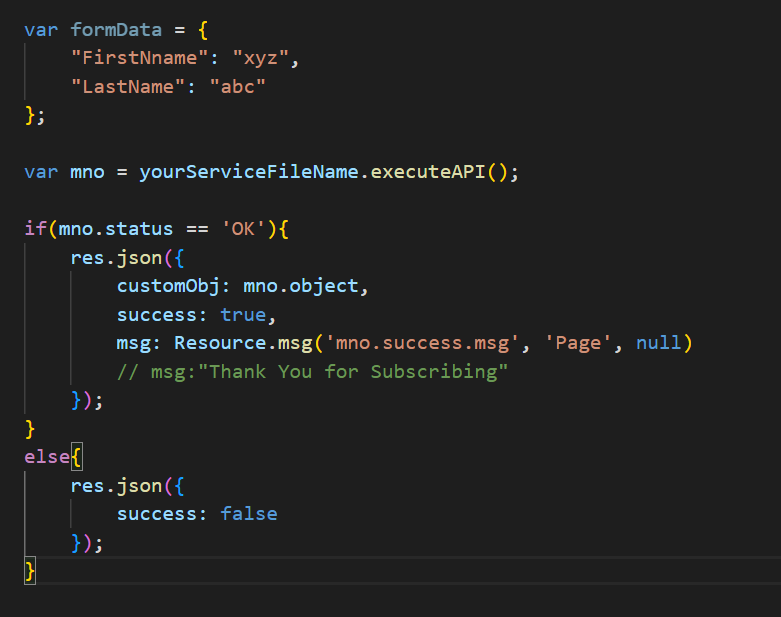Click the executeAPI method call
781x617 pixels.
pyautogui.click(x=428, y=172)
